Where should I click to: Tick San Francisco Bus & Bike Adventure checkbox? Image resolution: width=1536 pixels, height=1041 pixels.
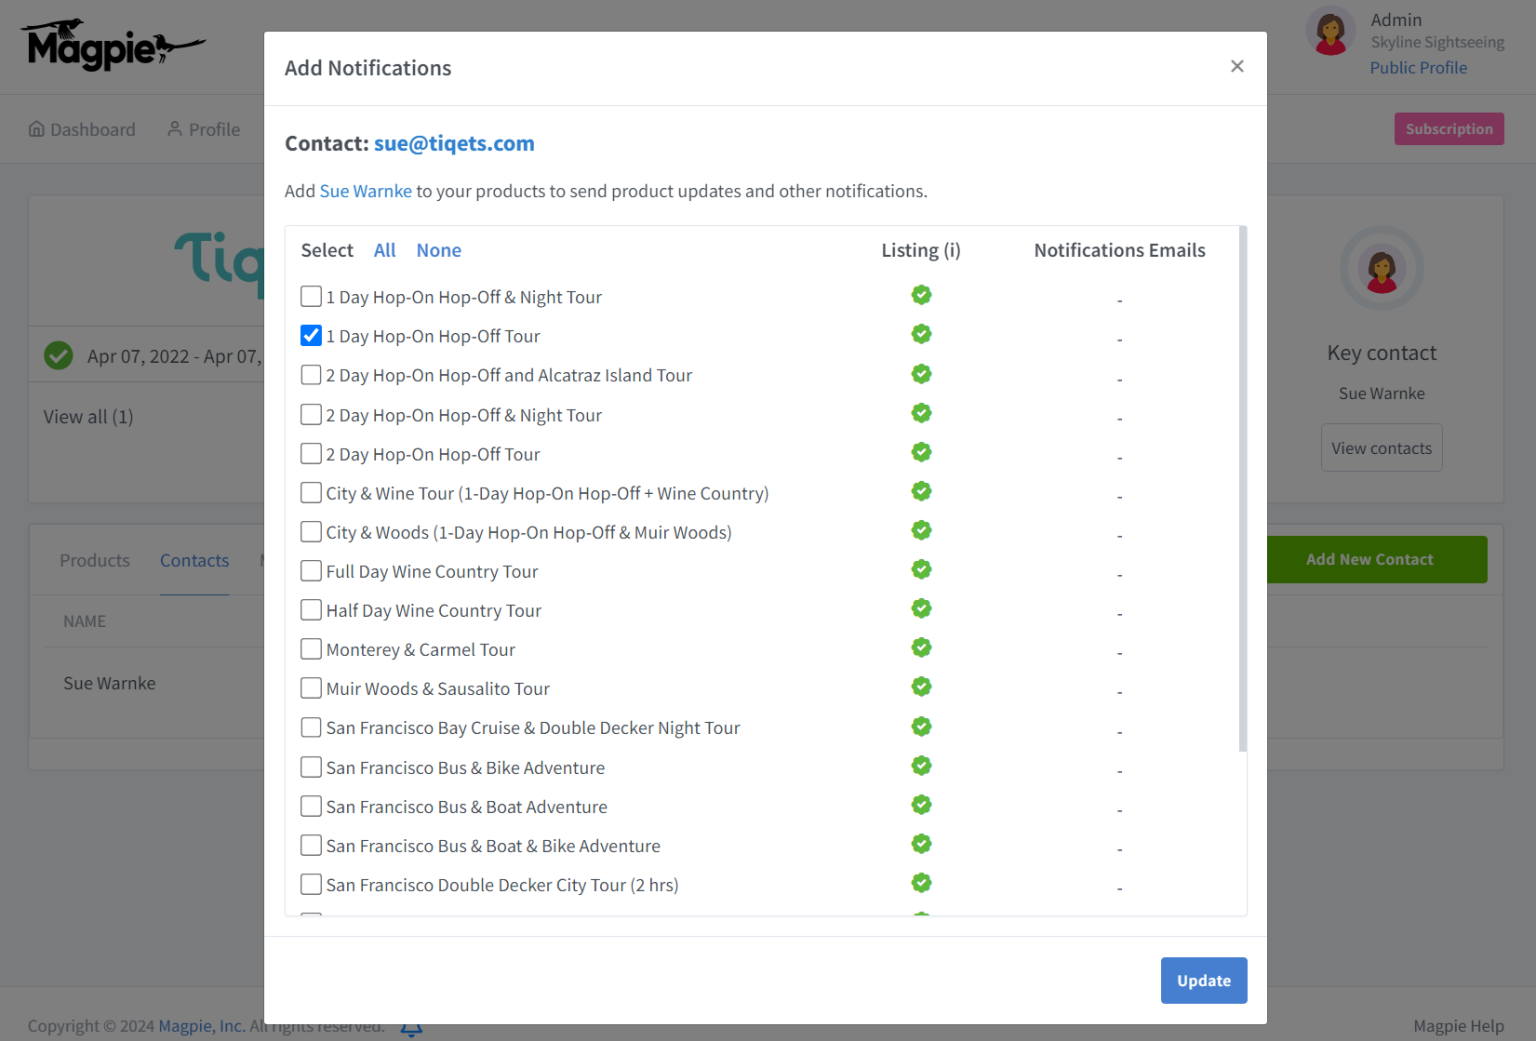pyautogui.click(x=311, y=767)
